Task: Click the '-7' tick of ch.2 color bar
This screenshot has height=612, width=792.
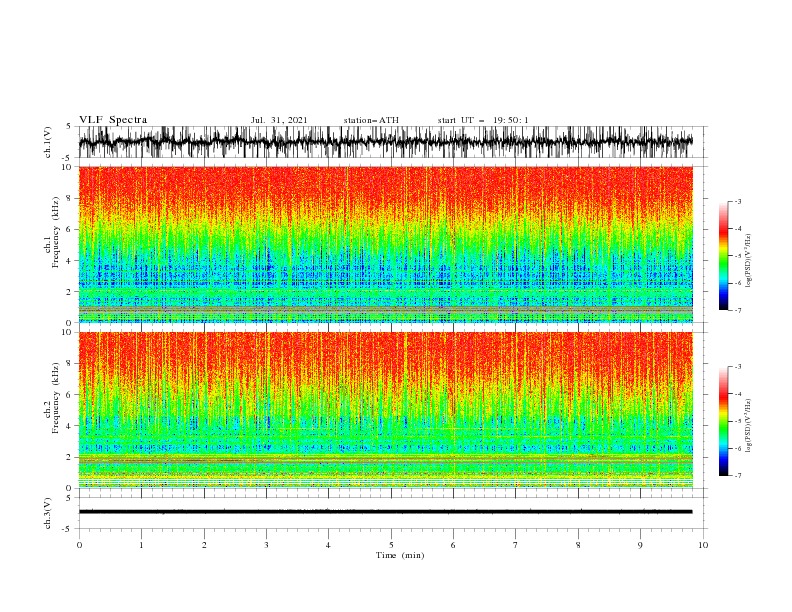Action: tap(737, 476)
